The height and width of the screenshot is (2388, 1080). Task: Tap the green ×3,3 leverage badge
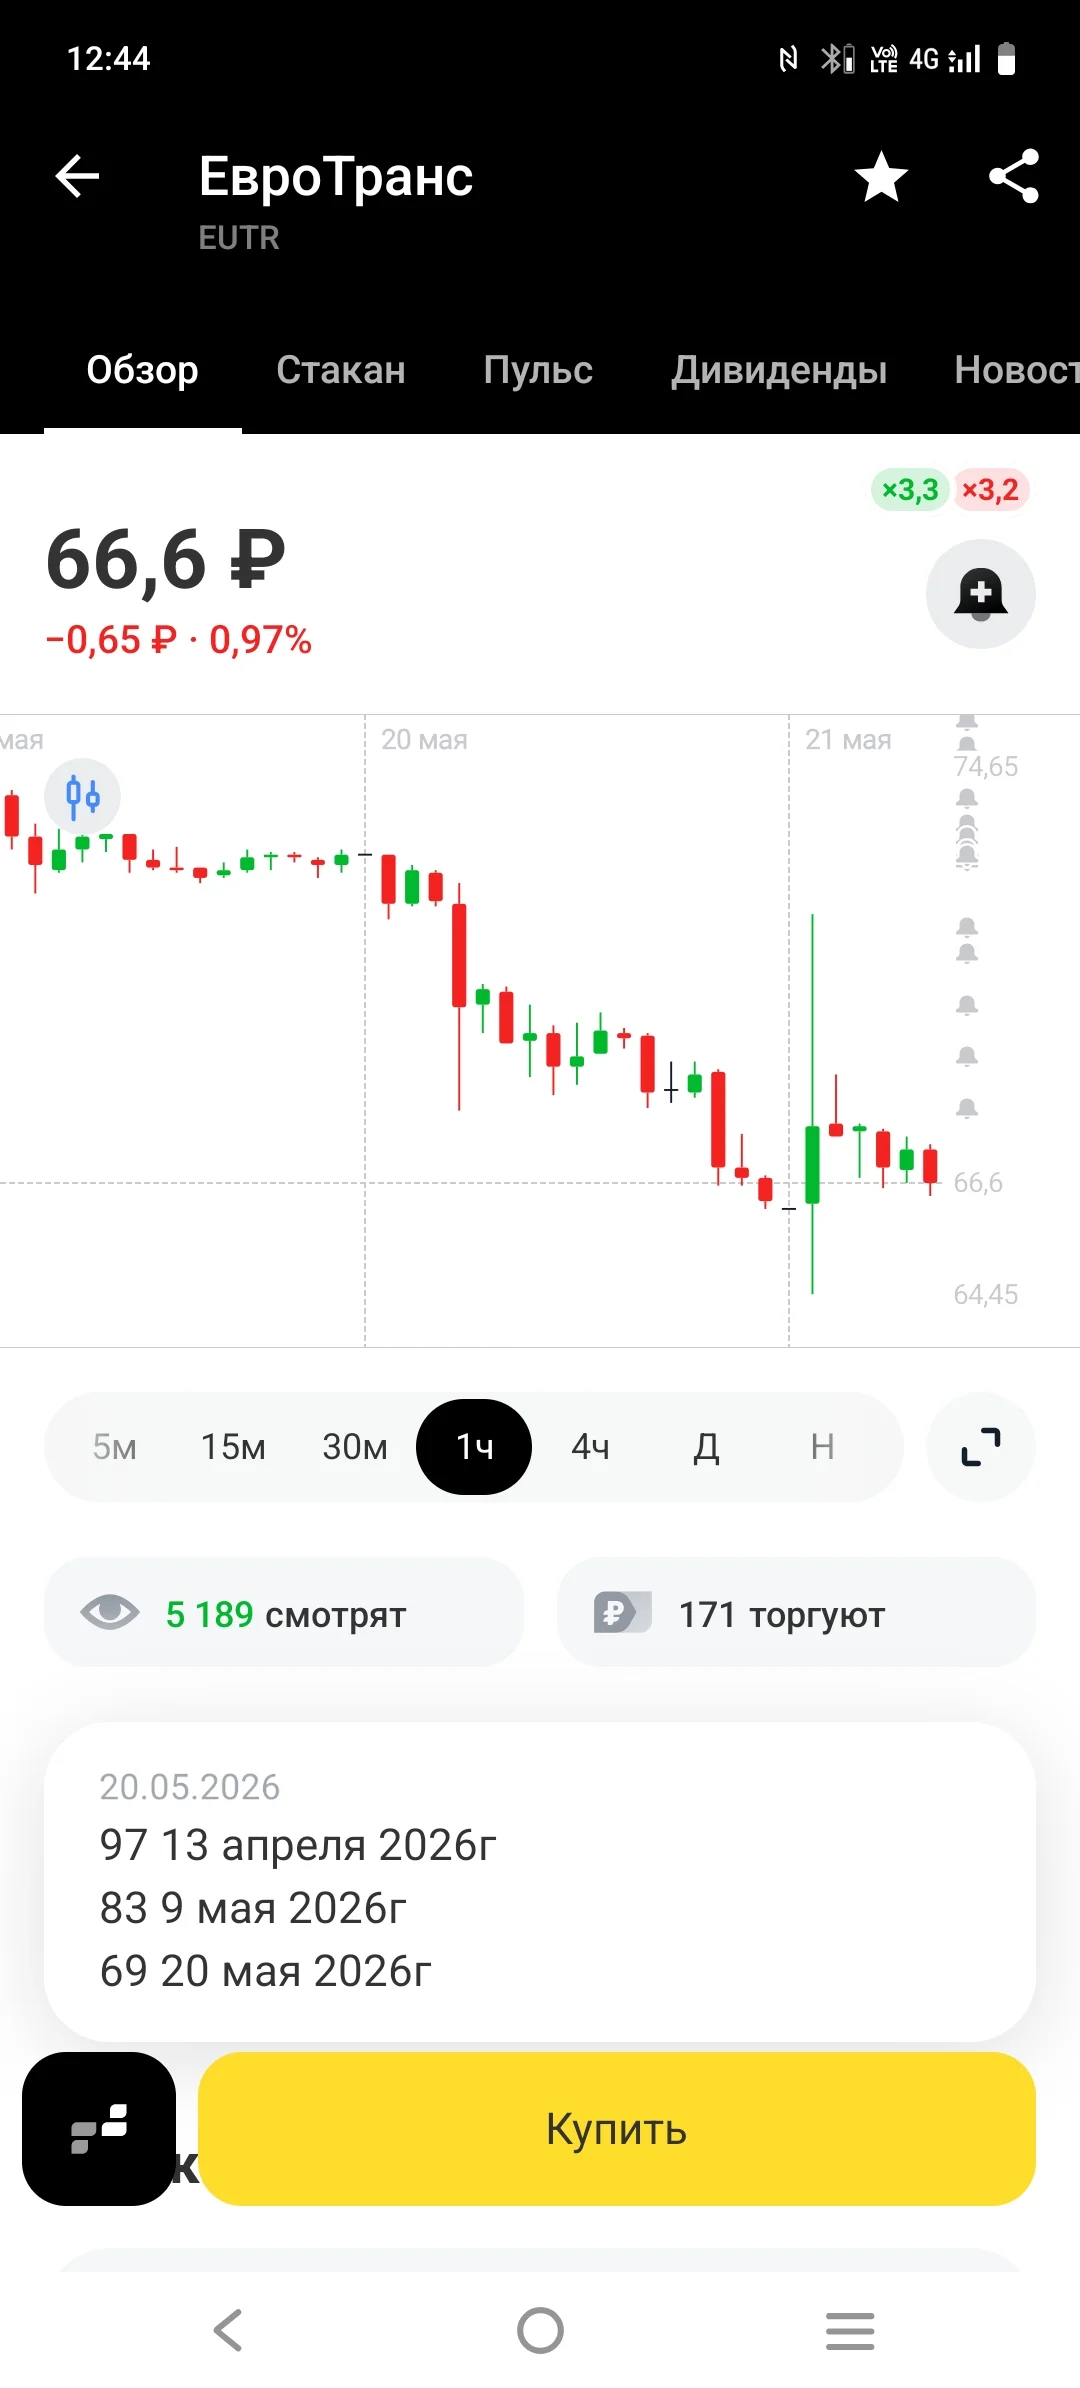pyautogui.click(x=910, y=490)
